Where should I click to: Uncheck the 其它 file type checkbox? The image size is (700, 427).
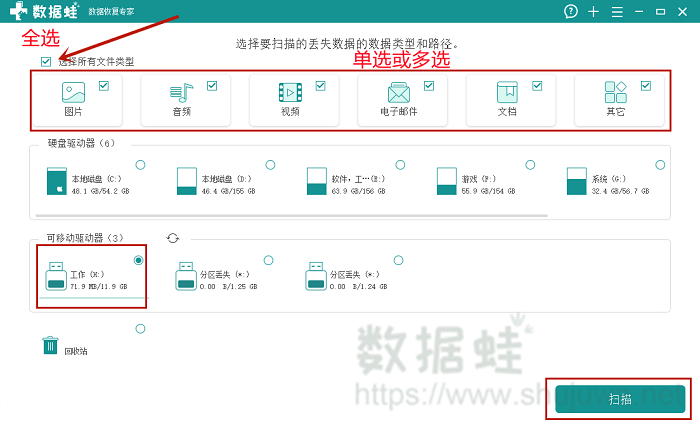click(646, 86)
